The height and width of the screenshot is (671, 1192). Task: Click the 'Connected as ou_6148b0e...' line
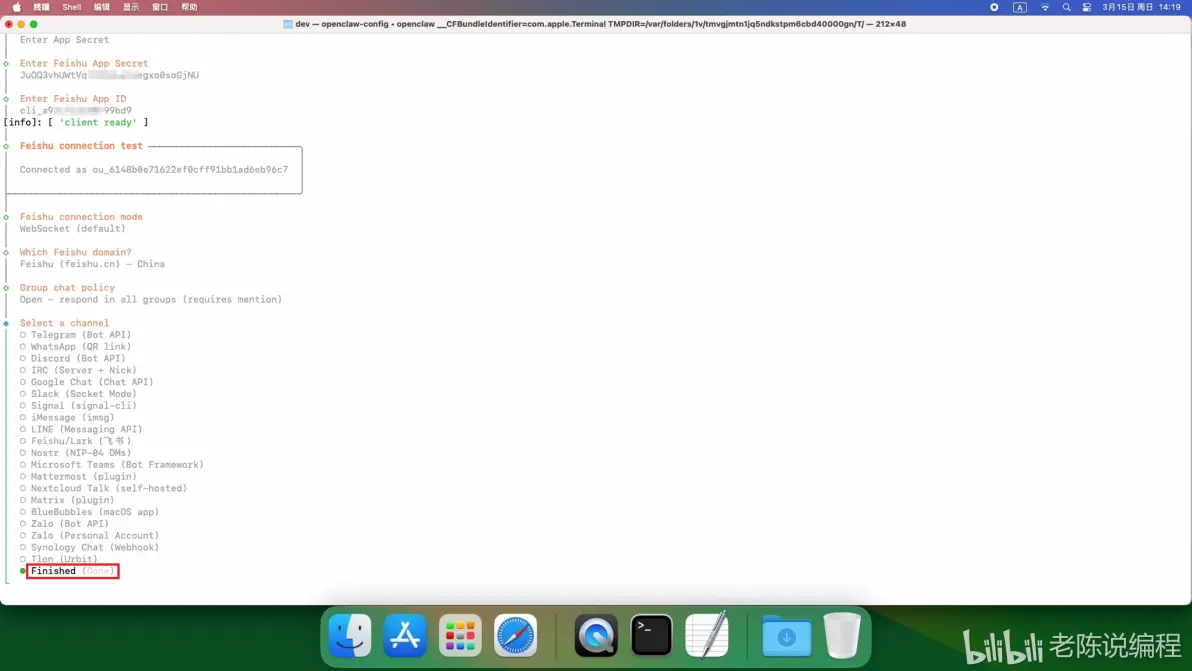click(154, 169)
